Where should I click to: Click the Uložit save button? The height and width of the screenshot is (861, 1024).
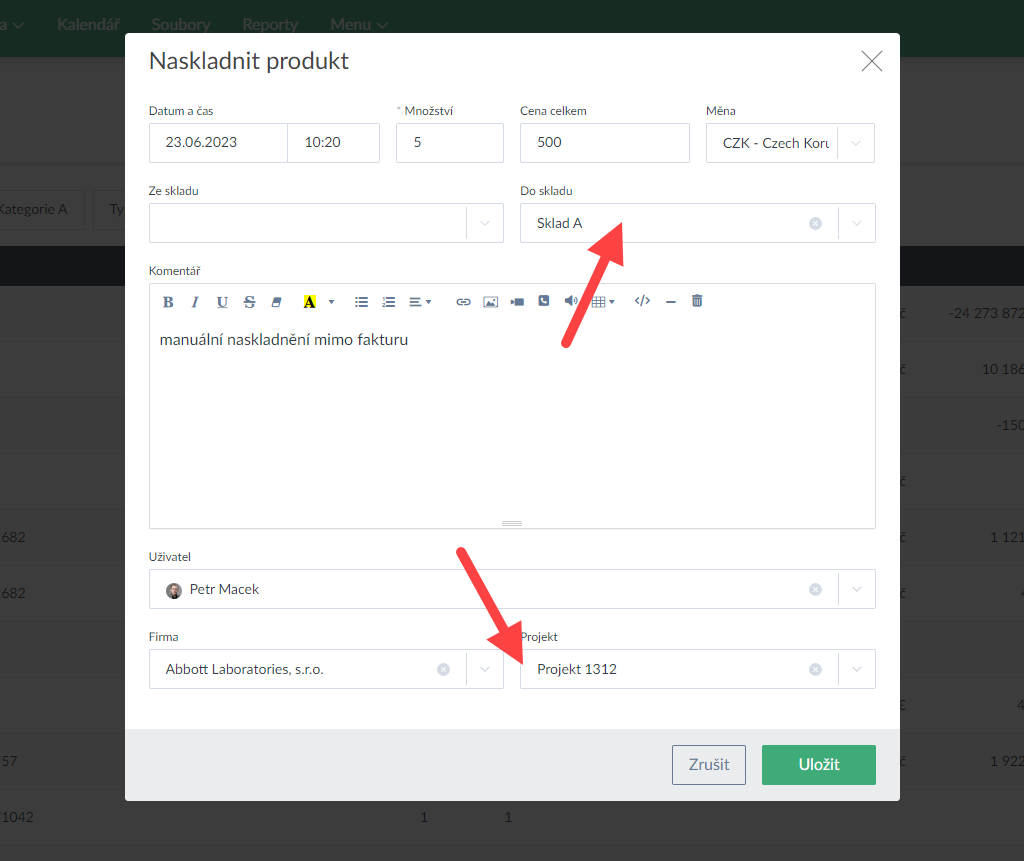click(x=818, y=765)
